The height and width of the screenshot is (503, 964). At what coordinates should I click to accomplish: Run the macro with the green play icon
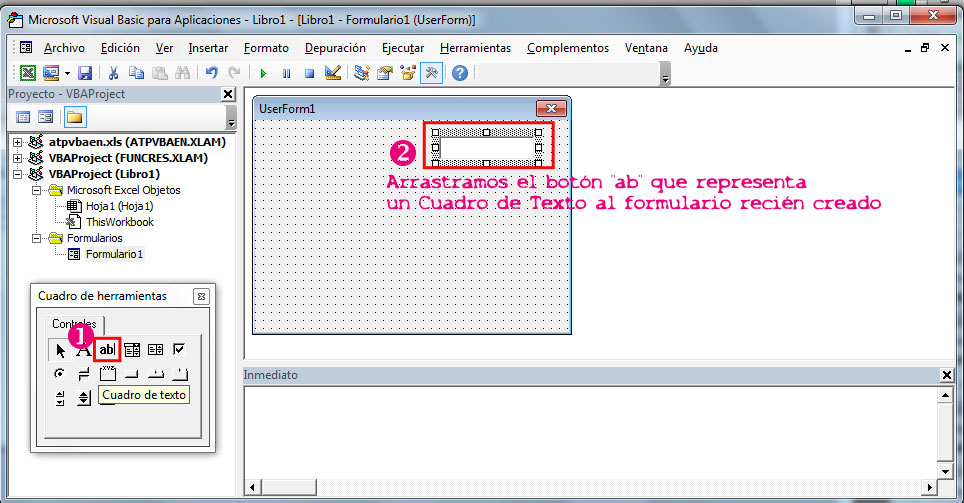pos(263,73)
